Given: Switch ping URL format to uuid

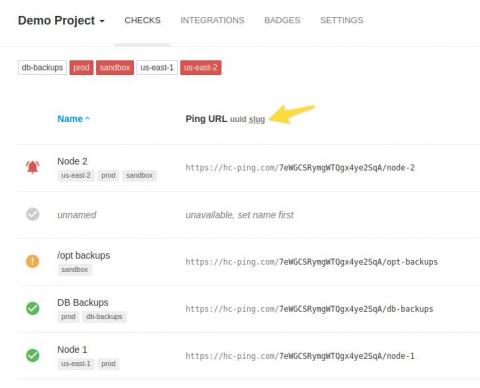Looking at the screenshot, I should click(238, 119).
